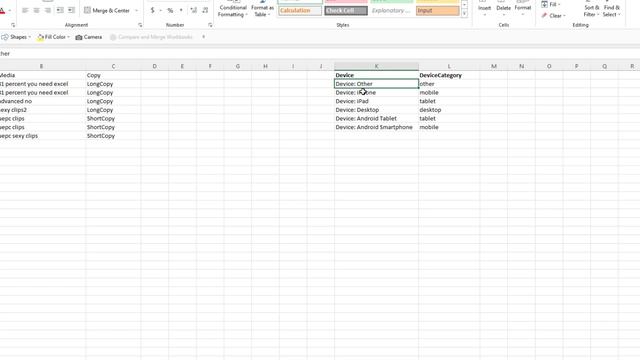Apply Percent Style format
The height and width of the screenshot is (360, 640).
pyautogui.click(x=170, y=10)
